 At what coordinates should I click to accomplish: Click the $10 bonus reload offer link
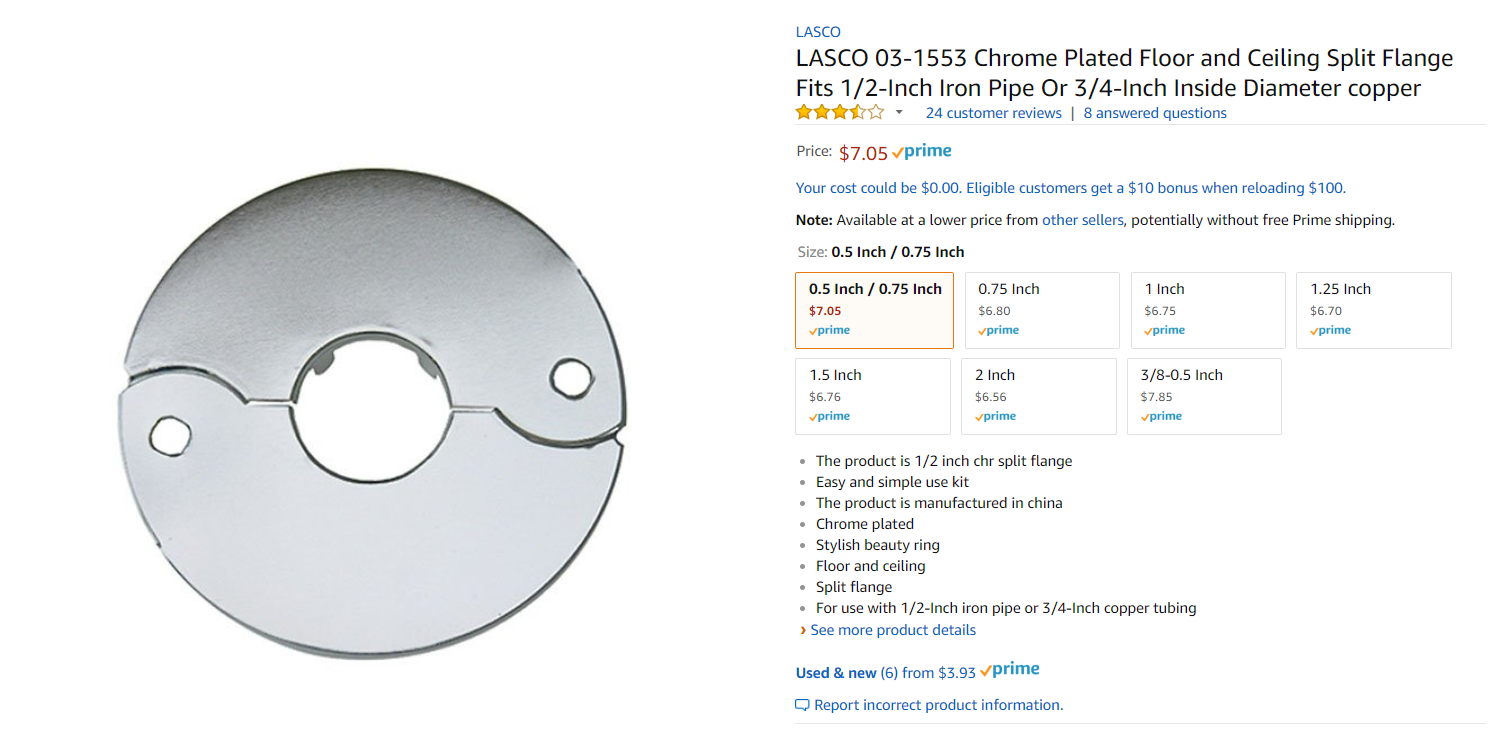point(1071,188)
